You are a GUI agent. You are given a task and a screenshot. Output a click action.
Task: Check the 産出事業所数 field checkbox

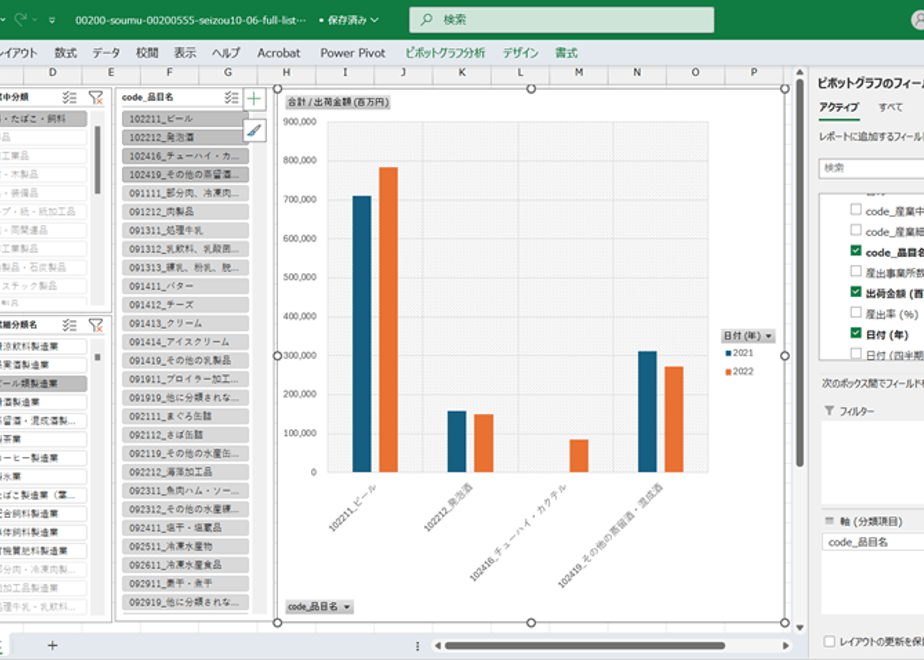[x=856, y=271]
